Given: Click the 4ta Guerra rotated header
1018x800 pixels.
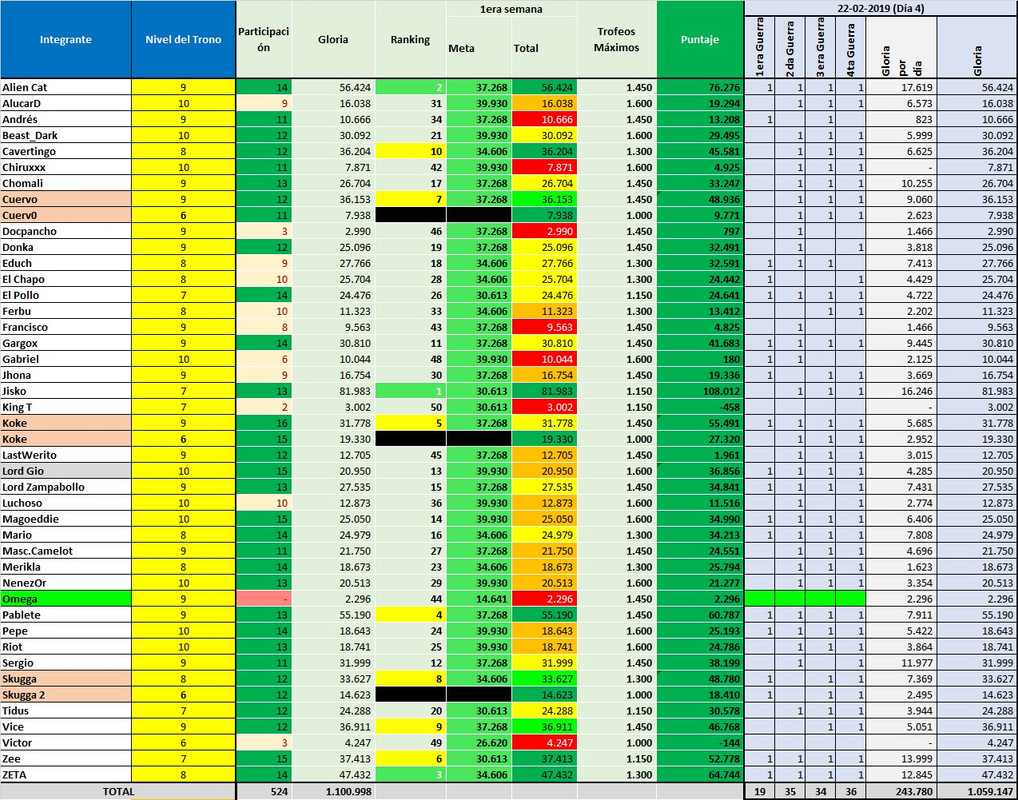Looking at the screenshot, I should coord(850,47).
